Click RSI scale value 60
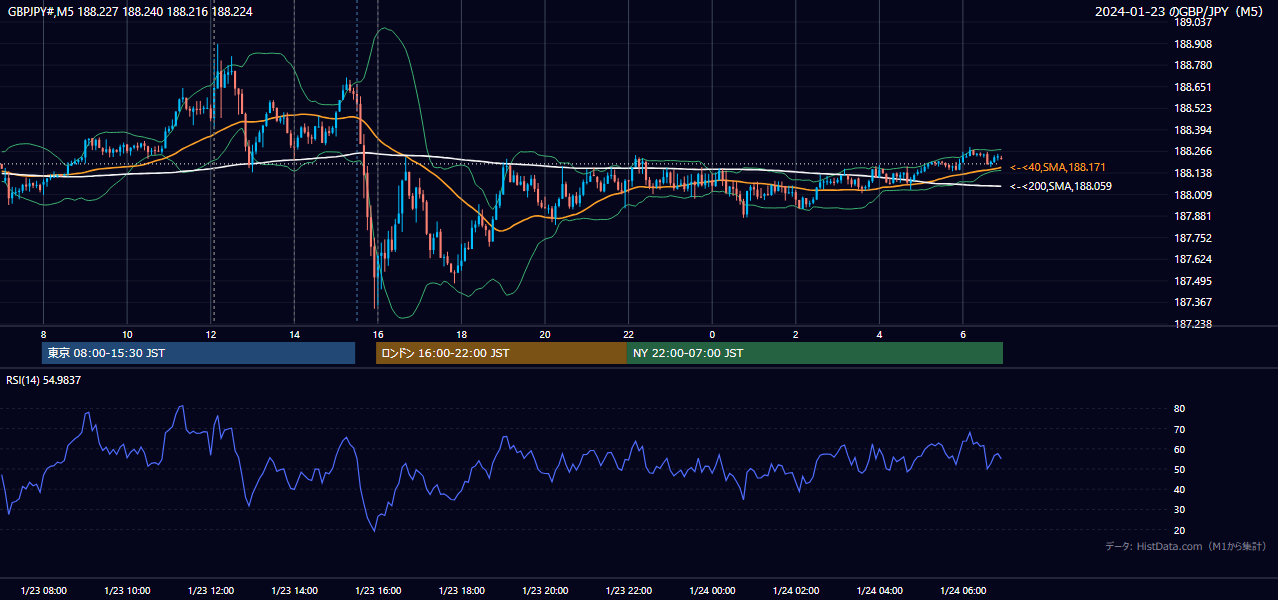The image size is (1278, 600). point(1180,449)
